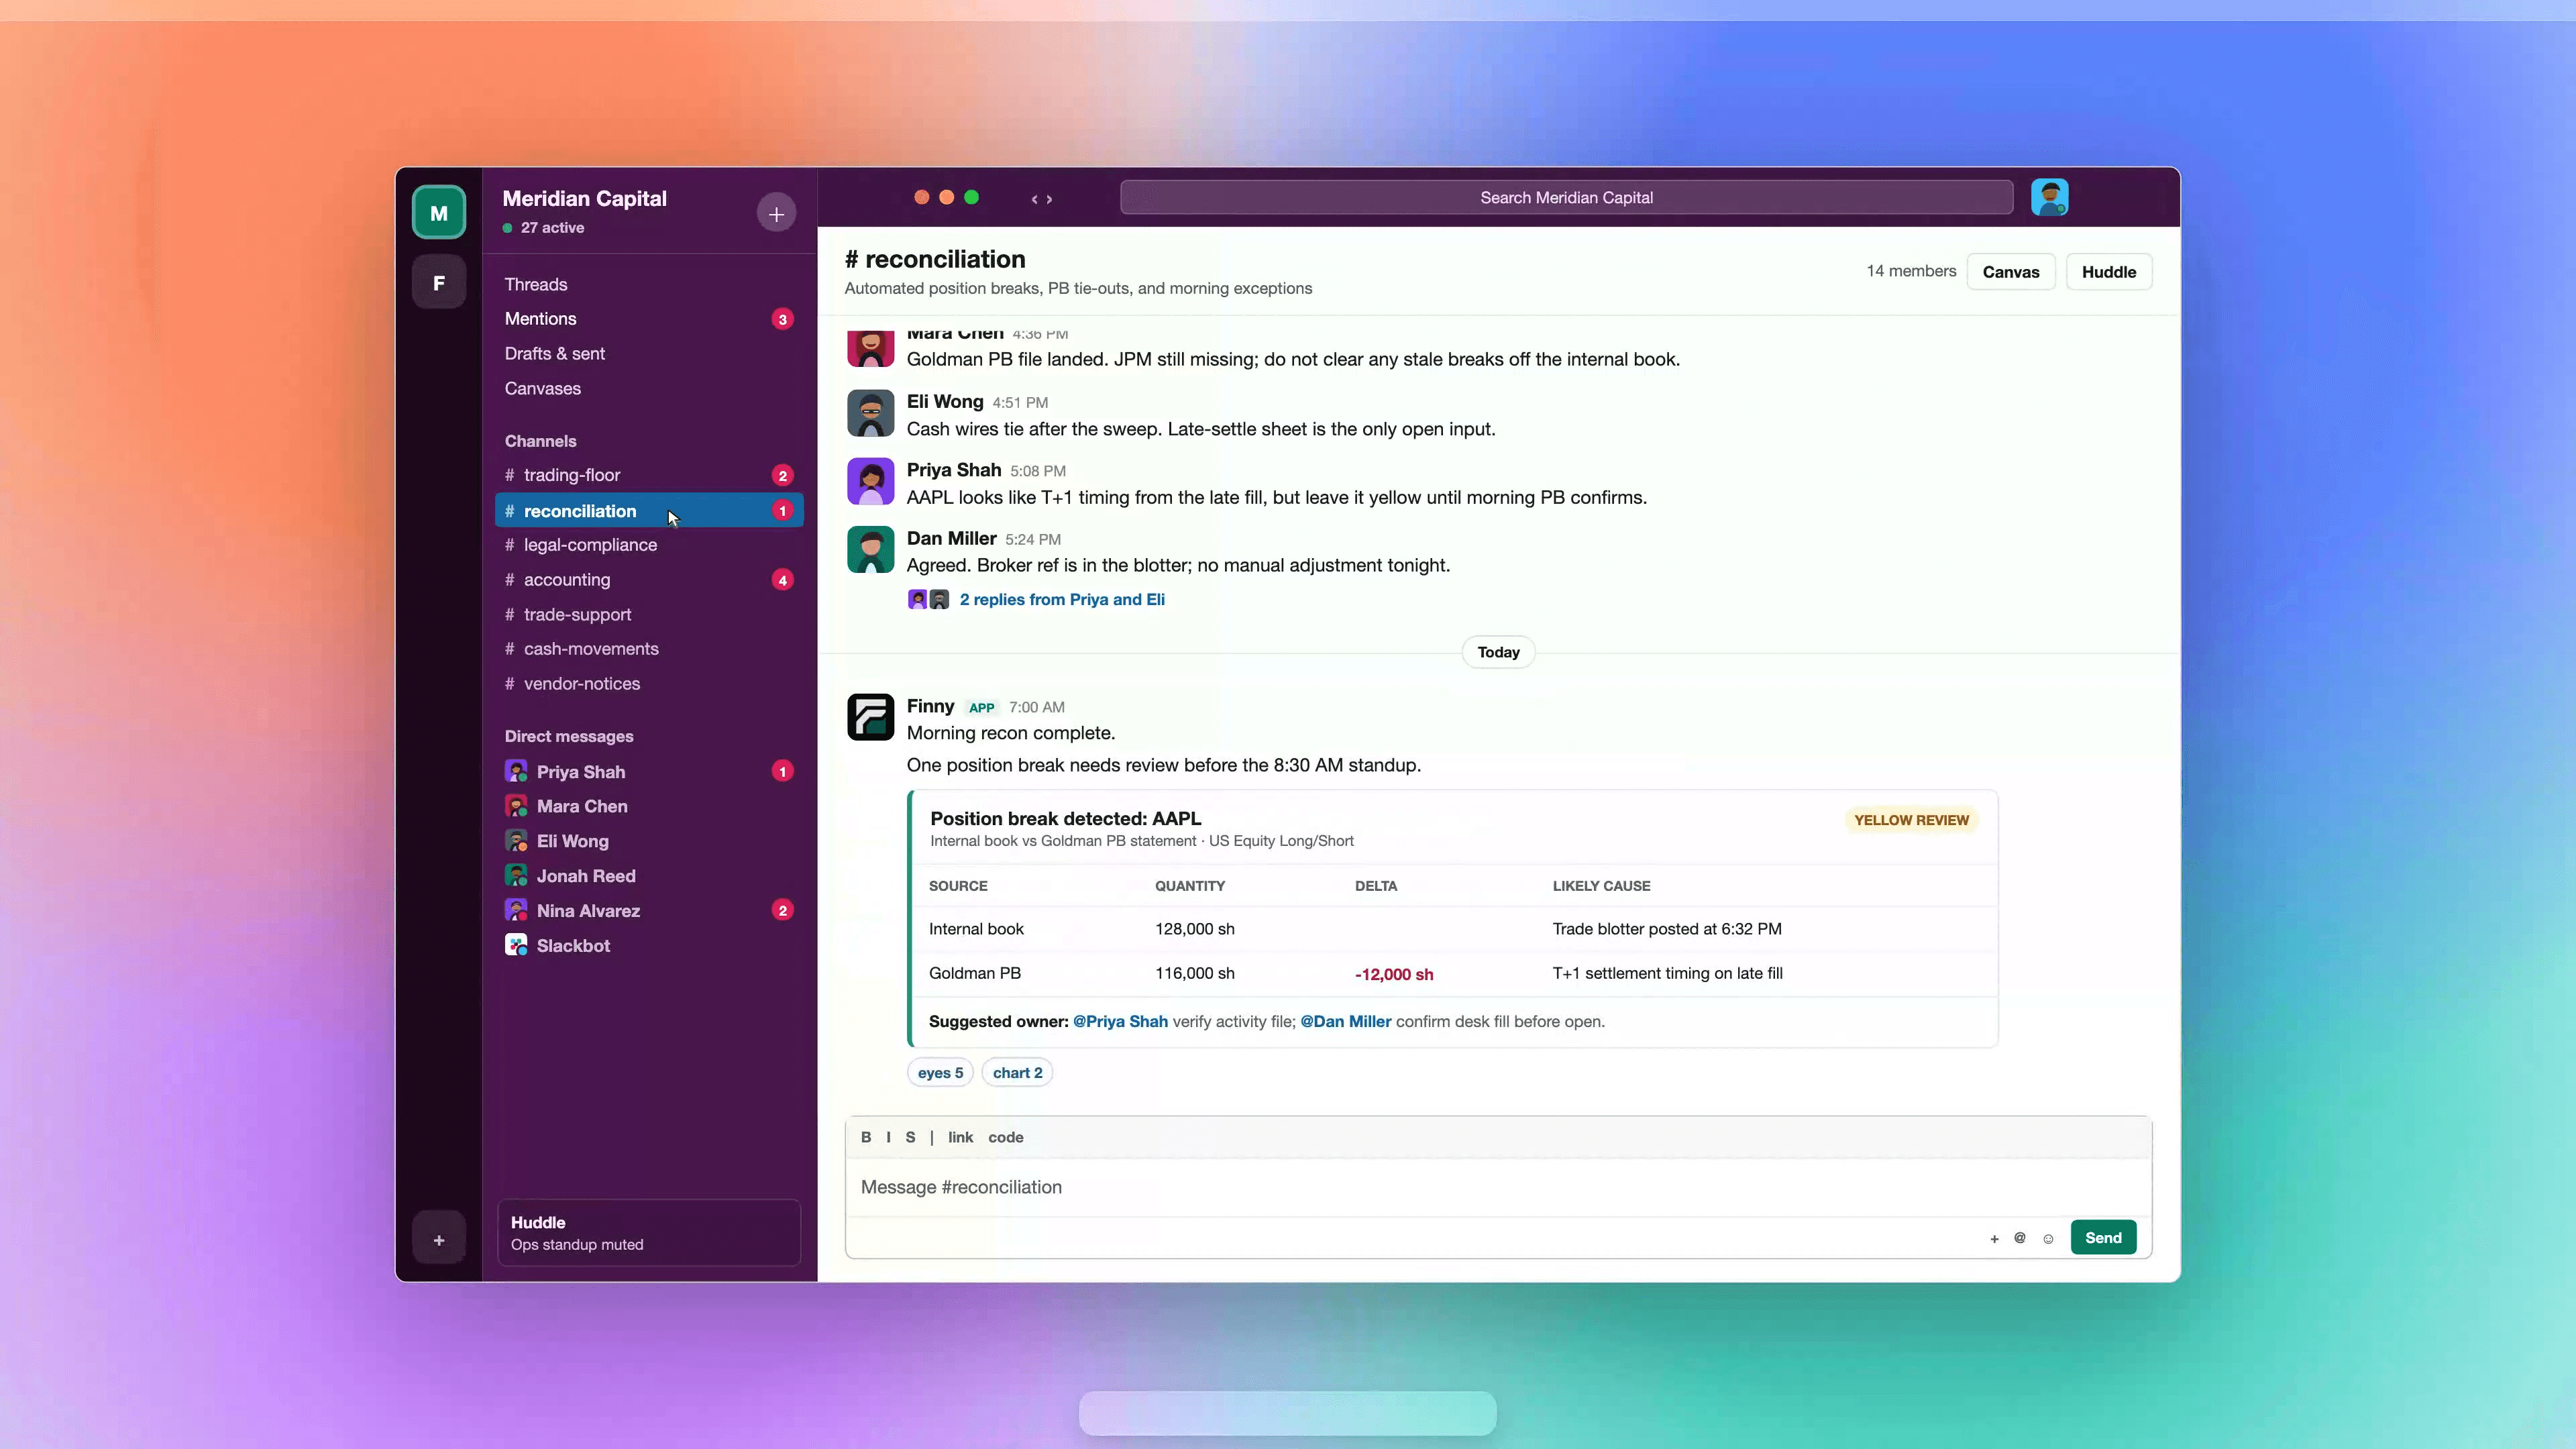2576x1449 pixels.
Task: Toggle the chart 2 reaction
Action: coord(1017,1072)
